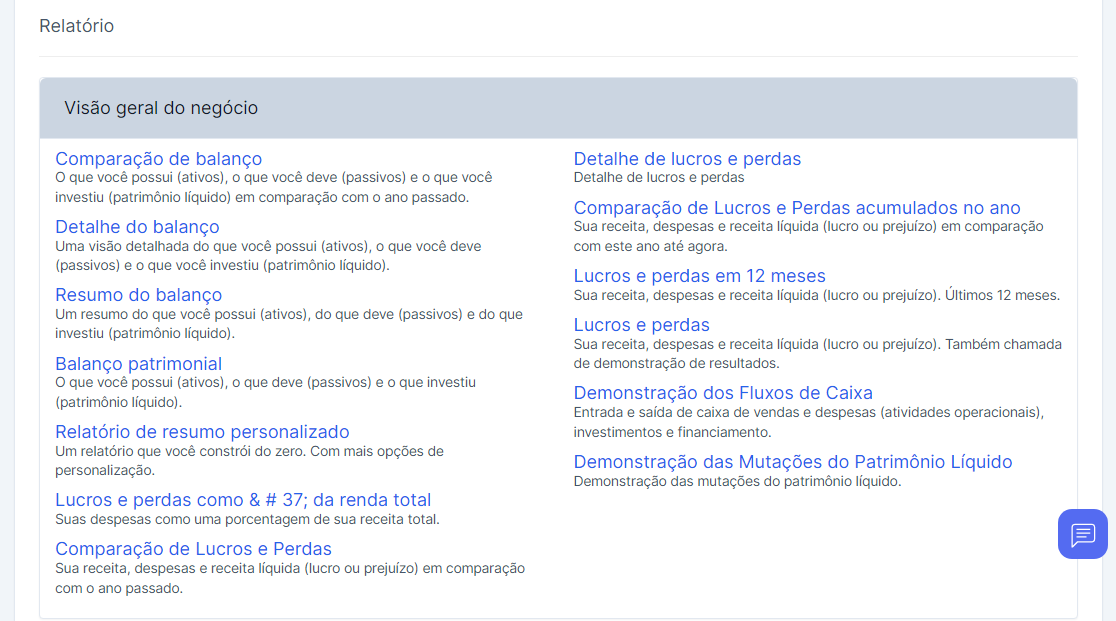This screenshot has width=1116, height=621.
Task: Select Lucros e perdas em 12 meses
Action: pyautogui.click(x=699, y=276)
